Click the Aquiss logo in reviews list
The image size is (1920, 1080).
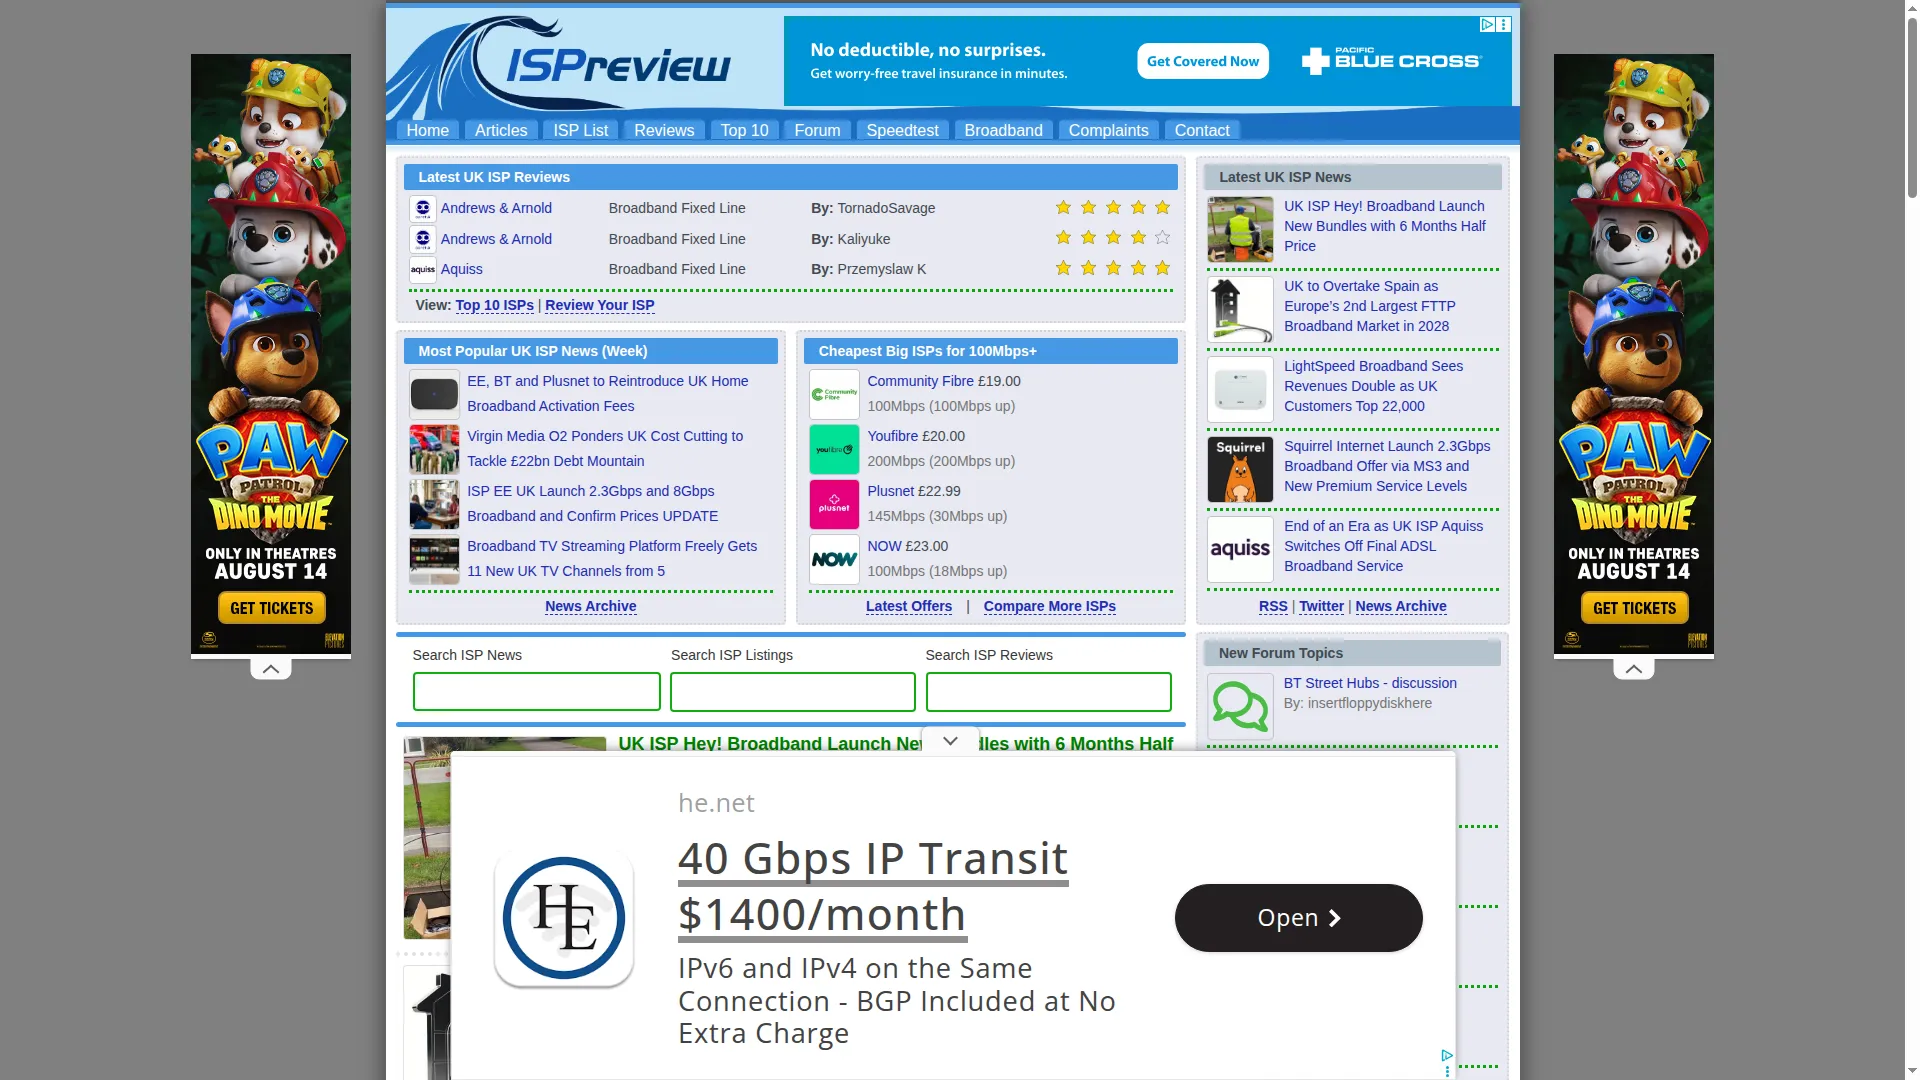coord(423,269)
